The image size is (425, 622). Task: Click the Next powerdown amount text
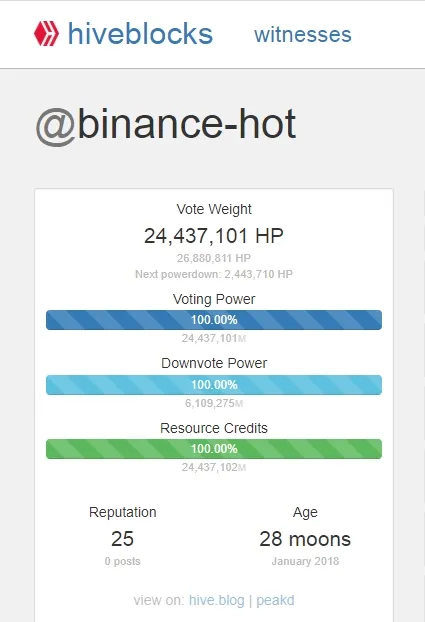(x=214, y=274)
